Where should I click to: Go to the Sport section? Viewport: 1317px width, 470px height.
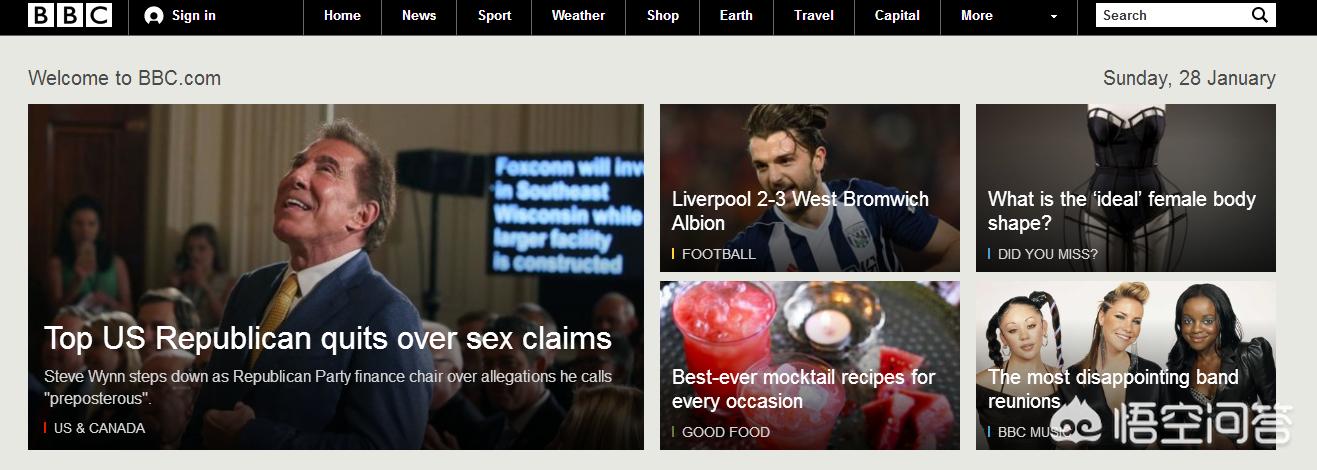[494, 16]
